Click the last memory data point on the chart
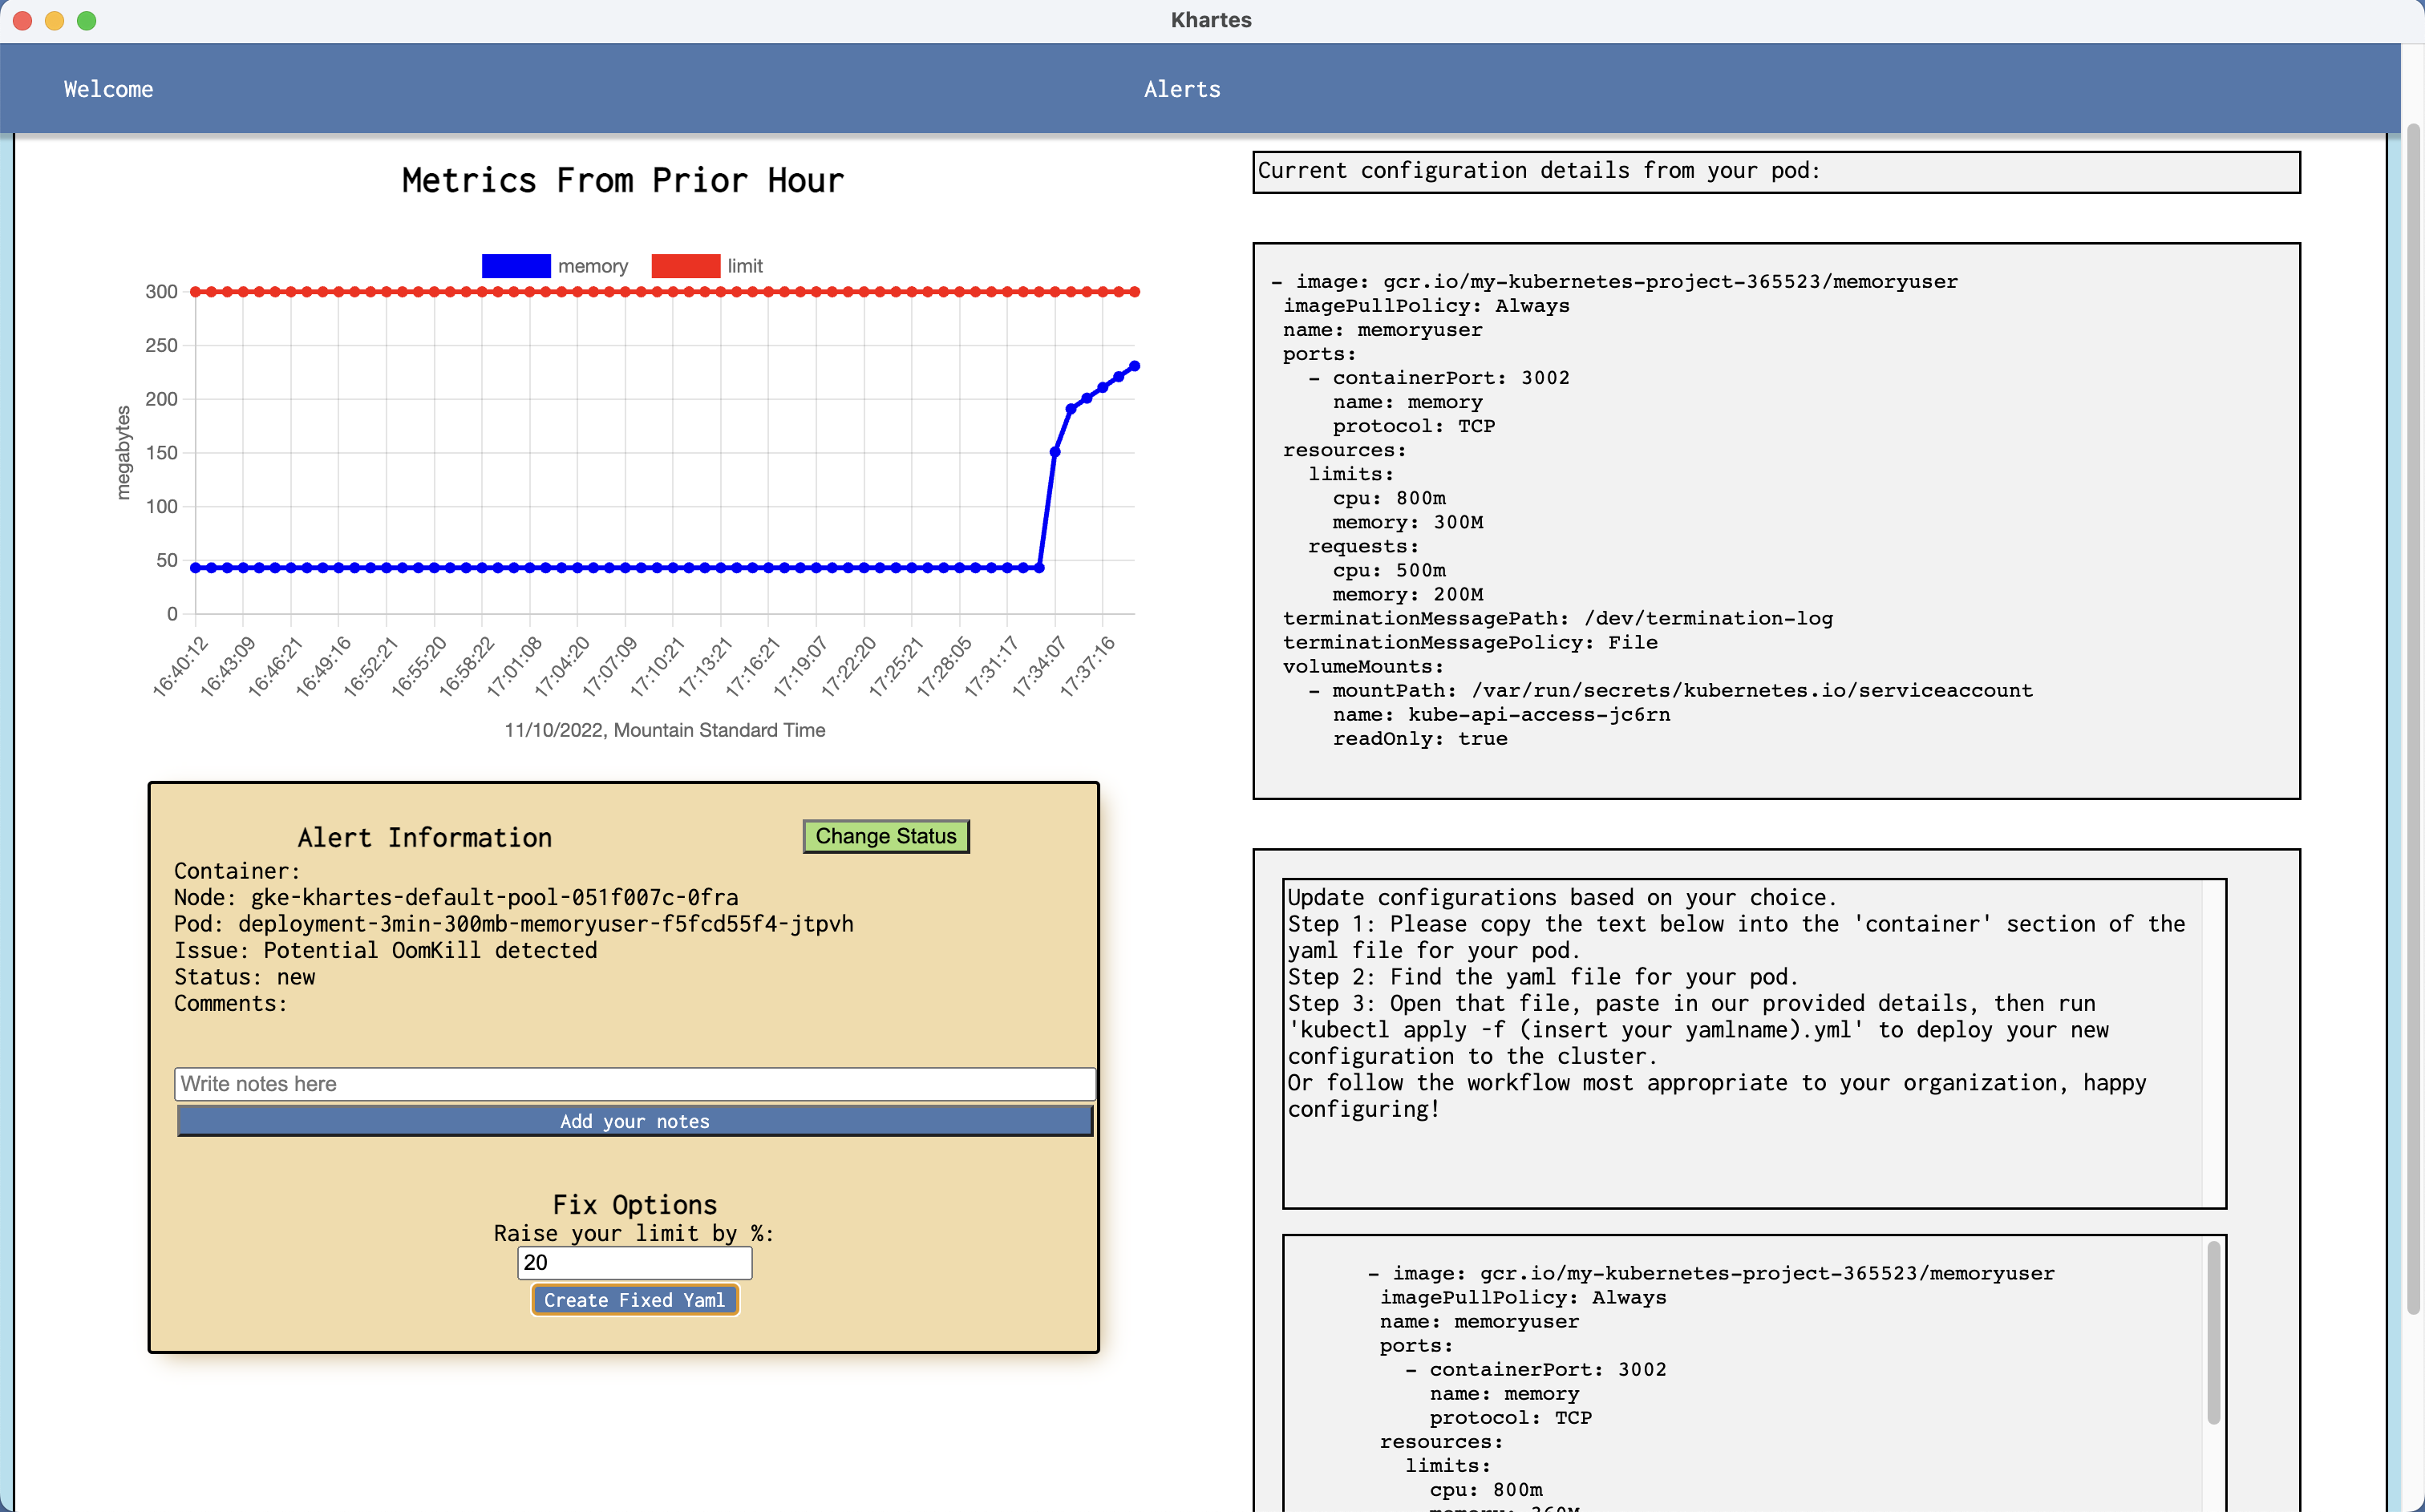This screenshot has height=1512, width=2425. 1134,366
